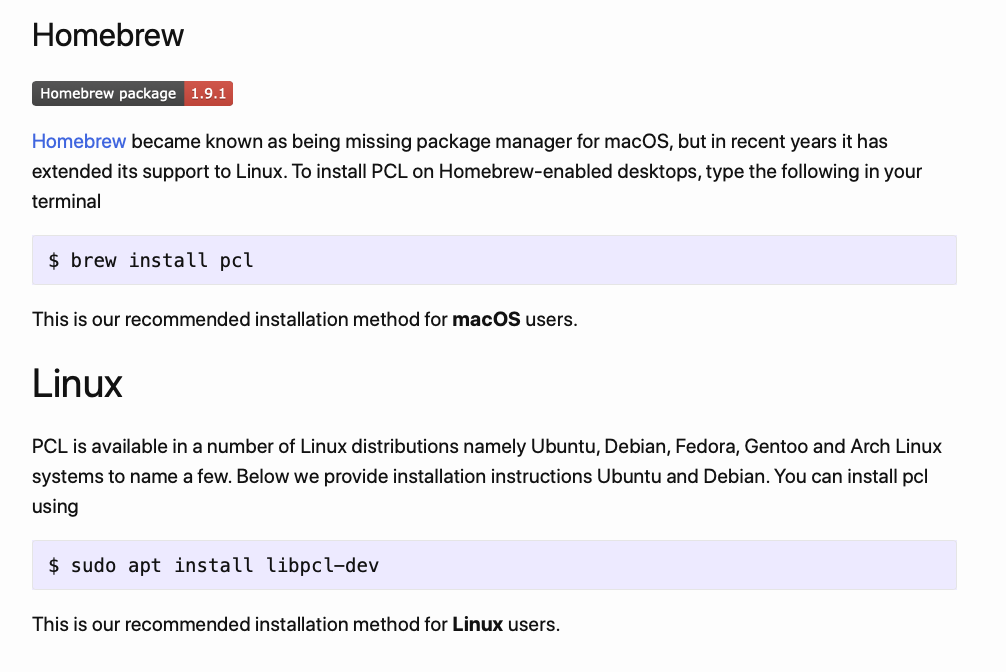Click the Homebrew package badge label
Screen dimensions: 1006x672
coord(108,94)
